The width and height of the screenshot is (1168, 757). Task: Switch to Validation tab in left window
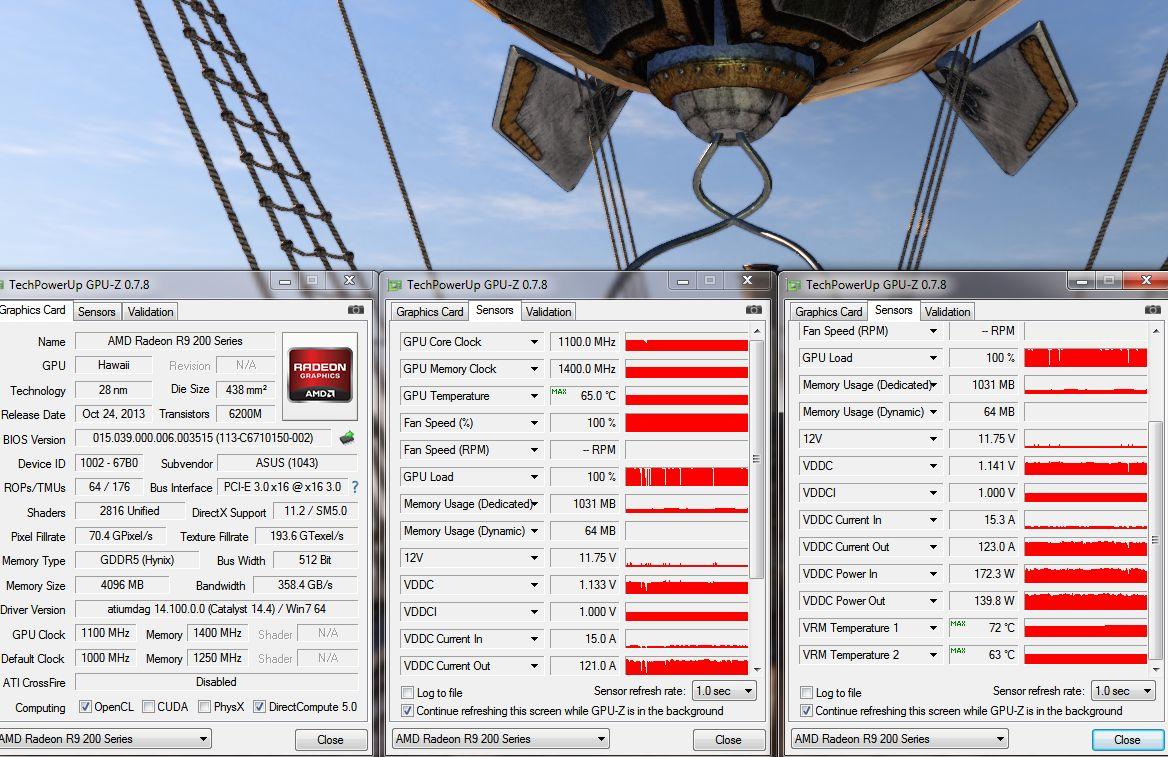point(150,311)
